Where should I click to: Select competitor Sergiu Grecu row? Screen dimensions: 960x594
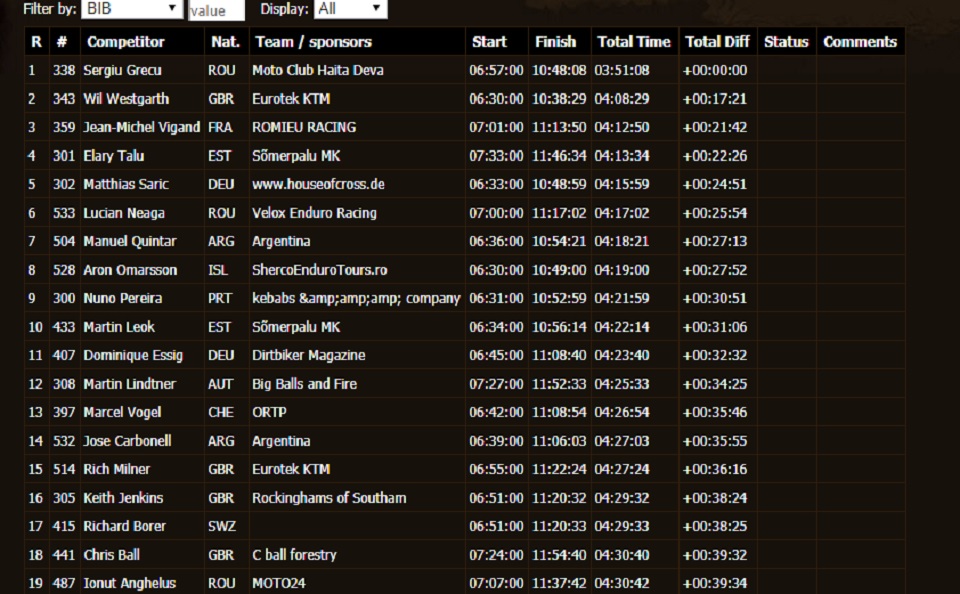122,71
